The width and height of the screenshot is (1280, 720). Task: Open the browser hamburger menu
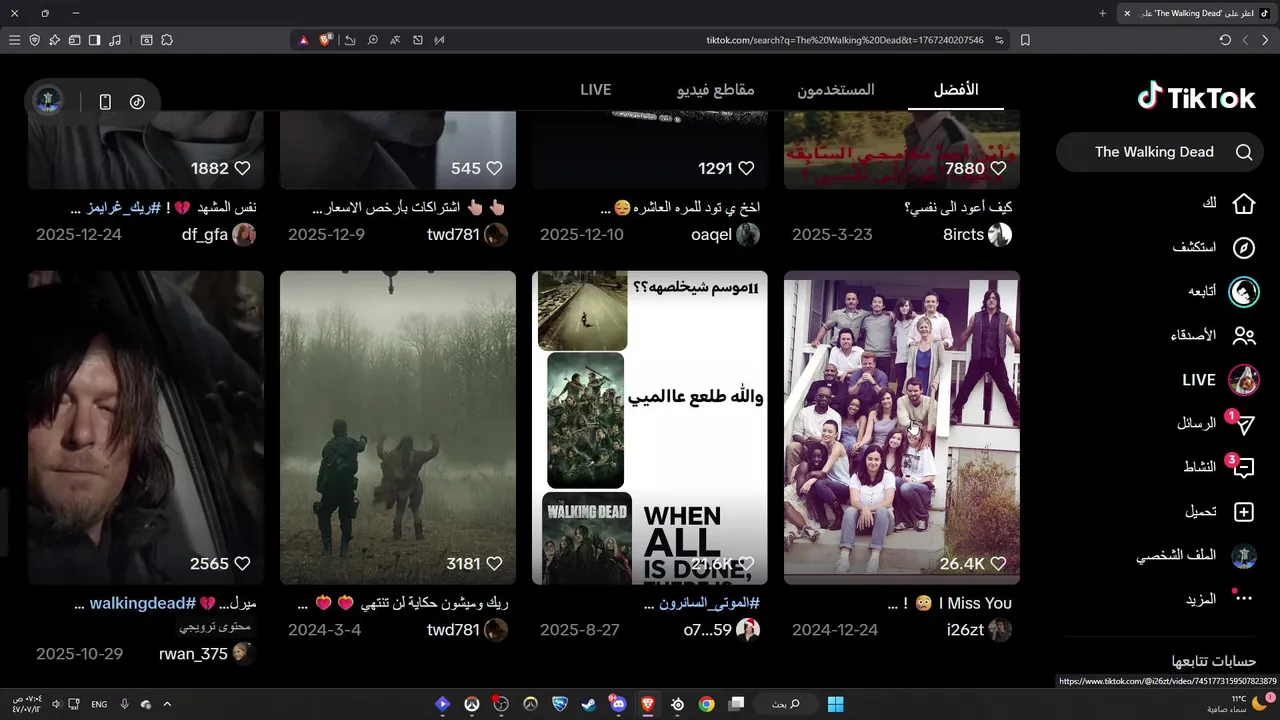14,40
